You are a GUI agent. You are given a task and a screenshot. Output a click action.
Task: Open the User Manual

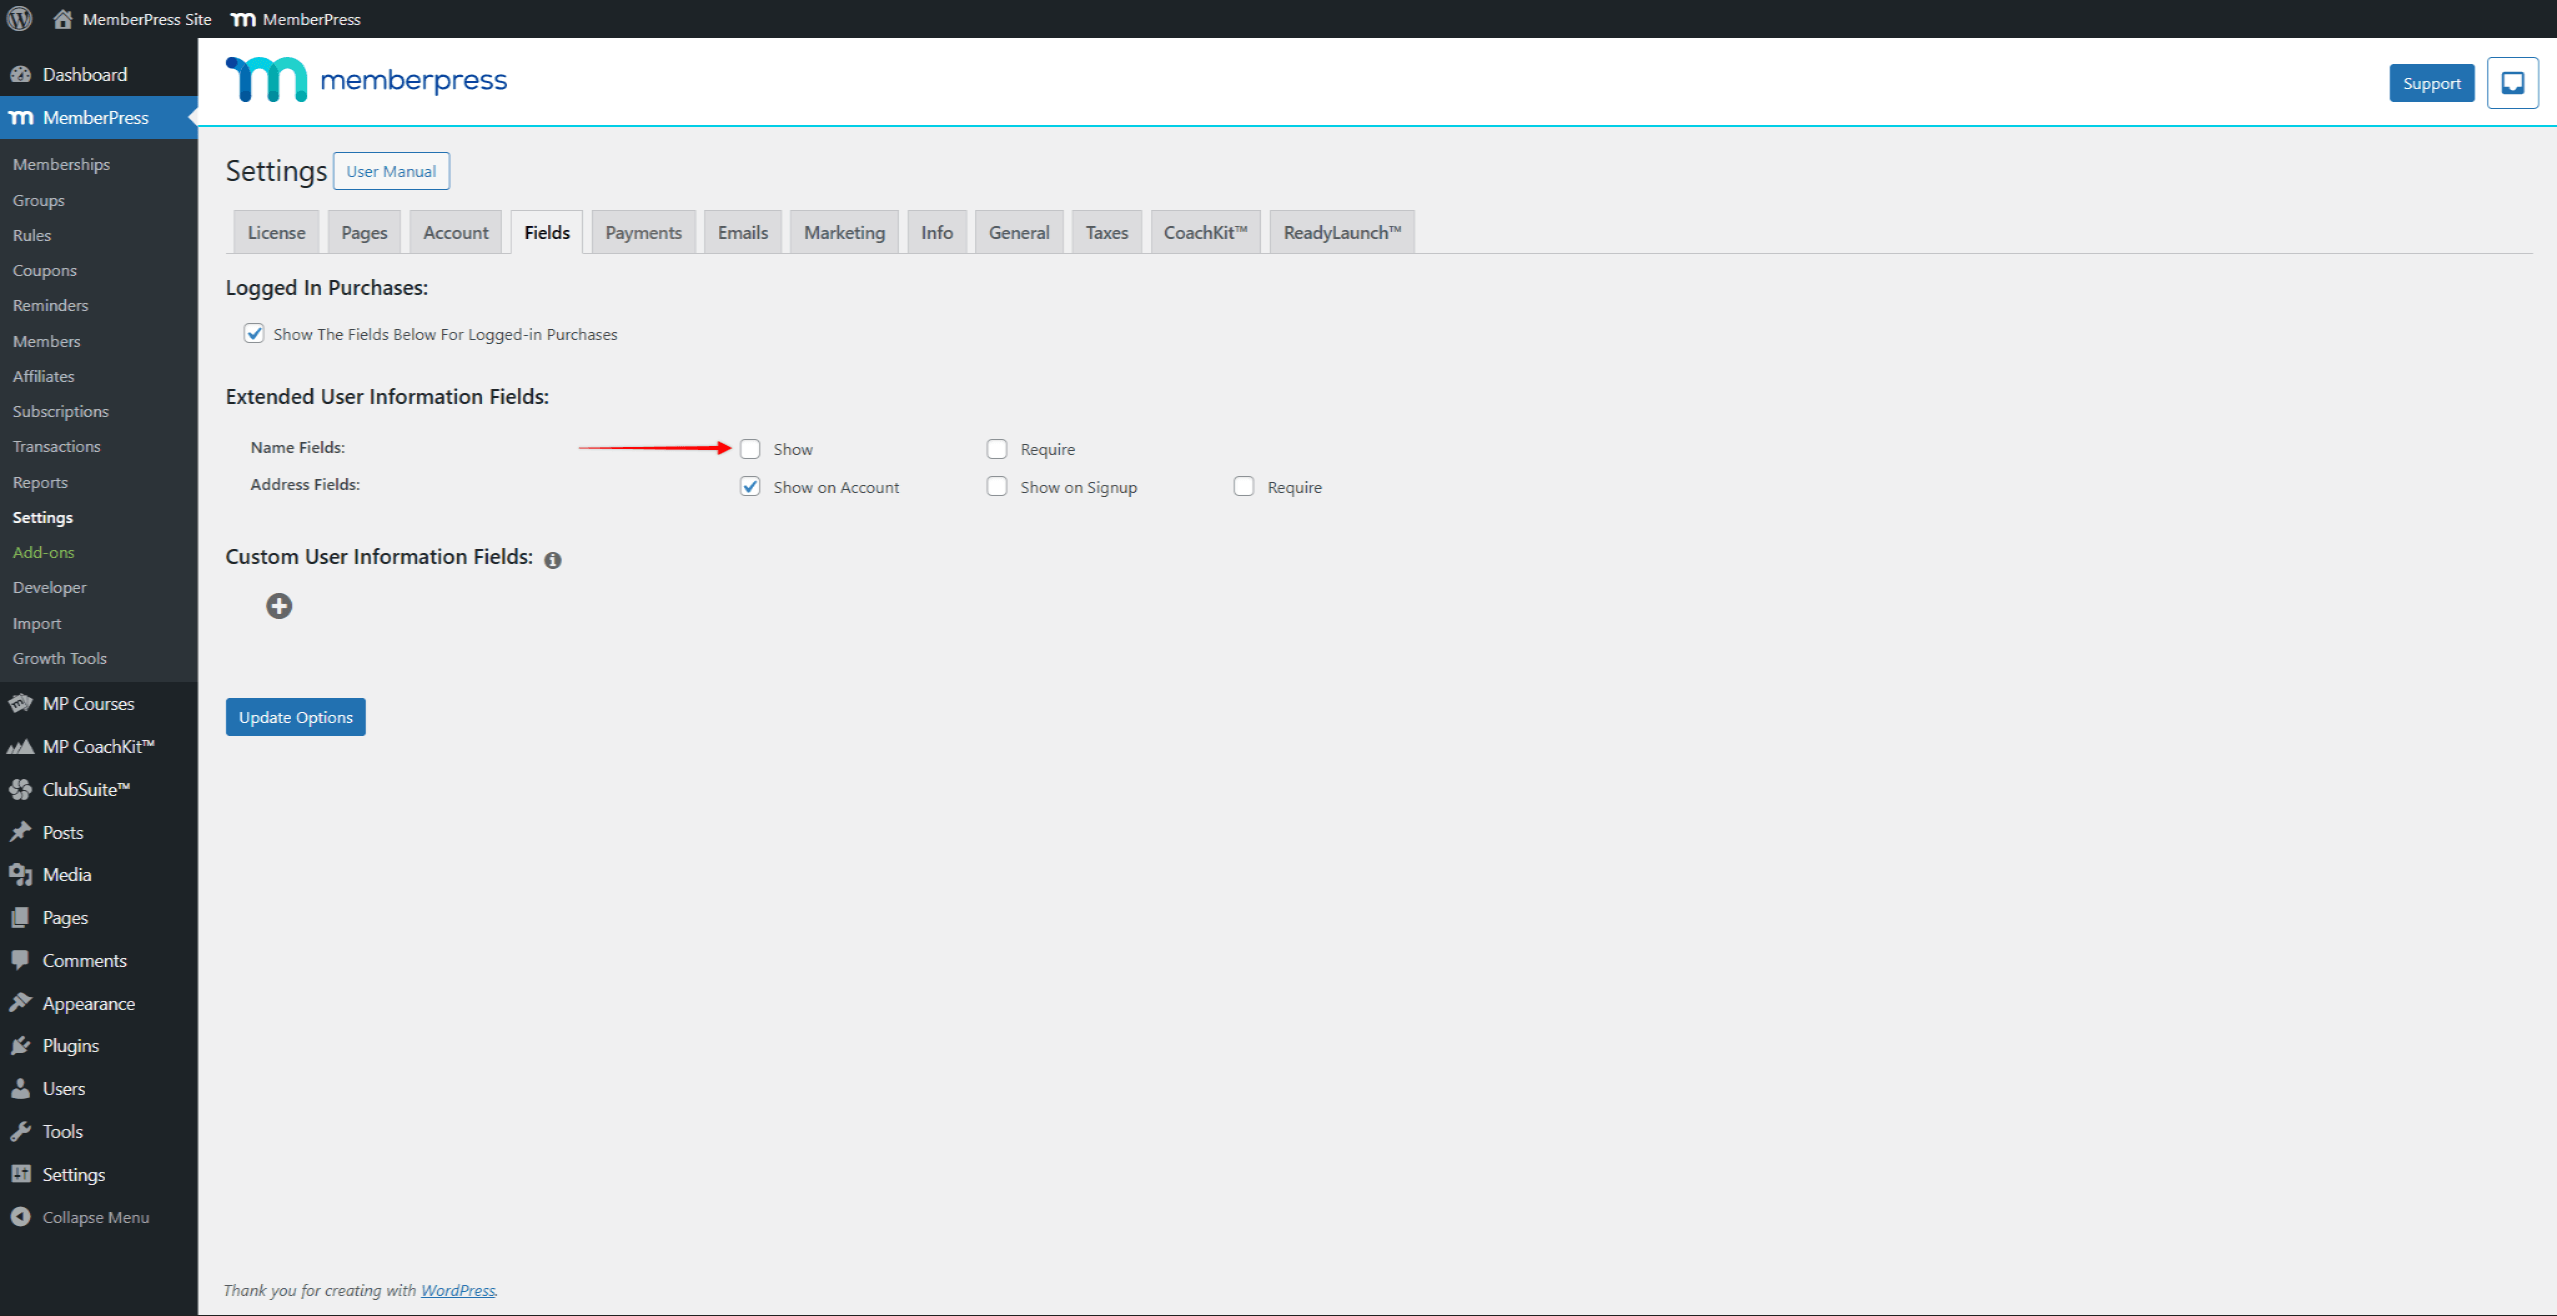(391, 170)
